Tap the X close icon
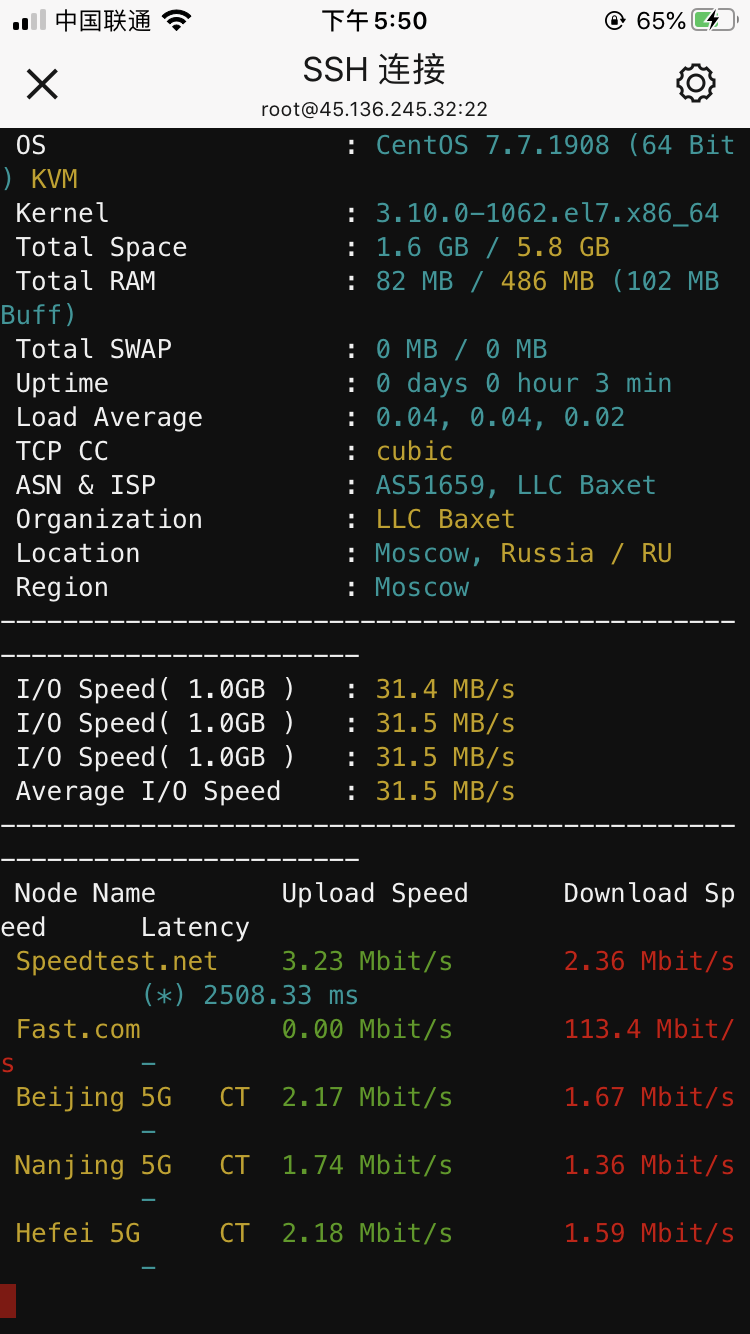The image size is (750, 1334). [x=42, y=84]
